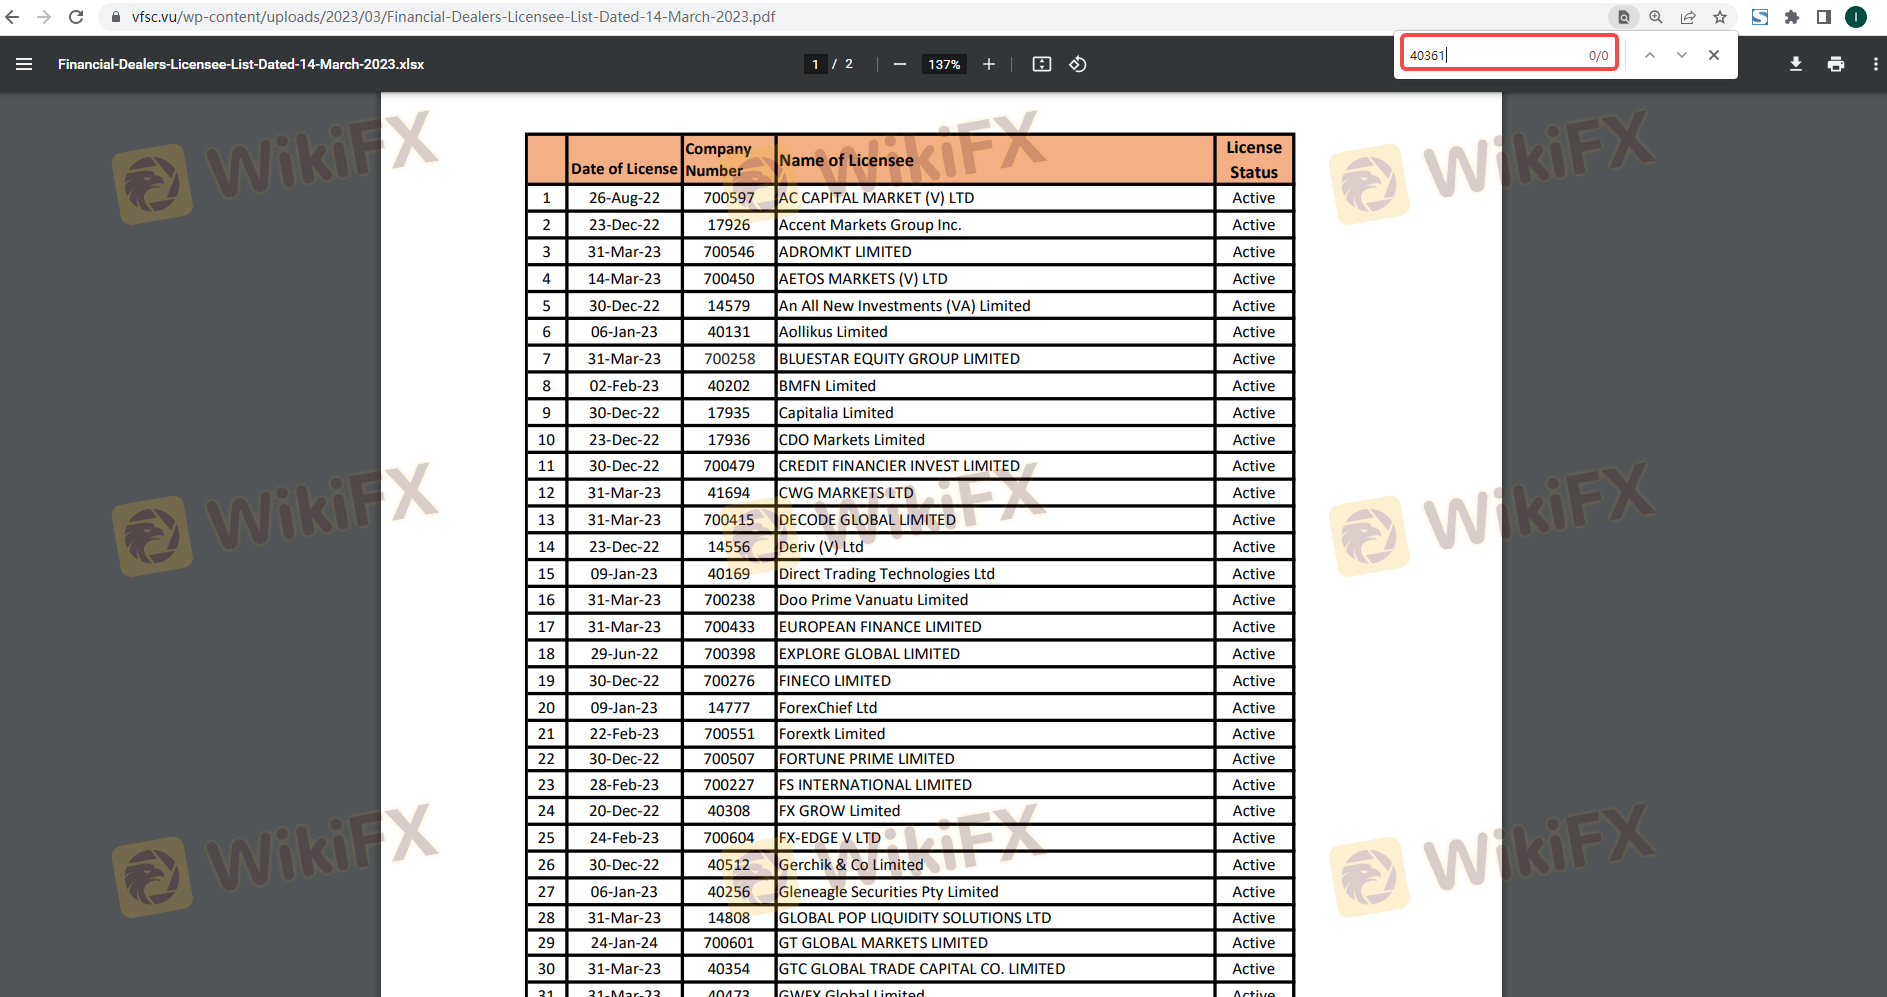Toggle the browser side panel
This screenshot has width=1887, height=997.
(x=1824, y=17)
